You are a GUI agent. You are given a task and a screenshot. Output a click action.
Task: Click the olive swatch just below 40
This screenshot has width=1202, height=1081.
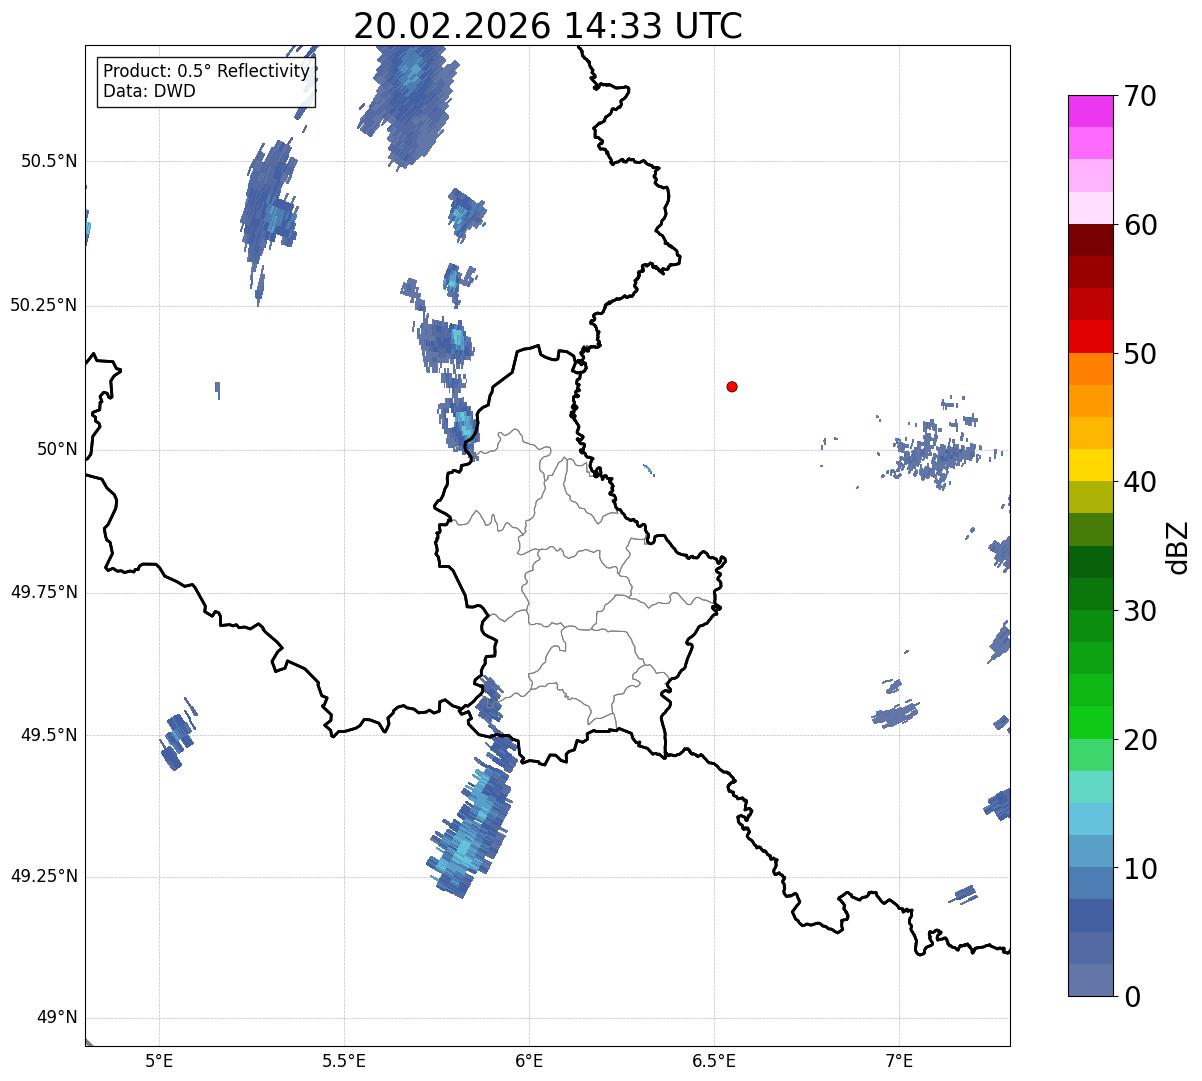pyautogui.click(x=1091, y=497)
